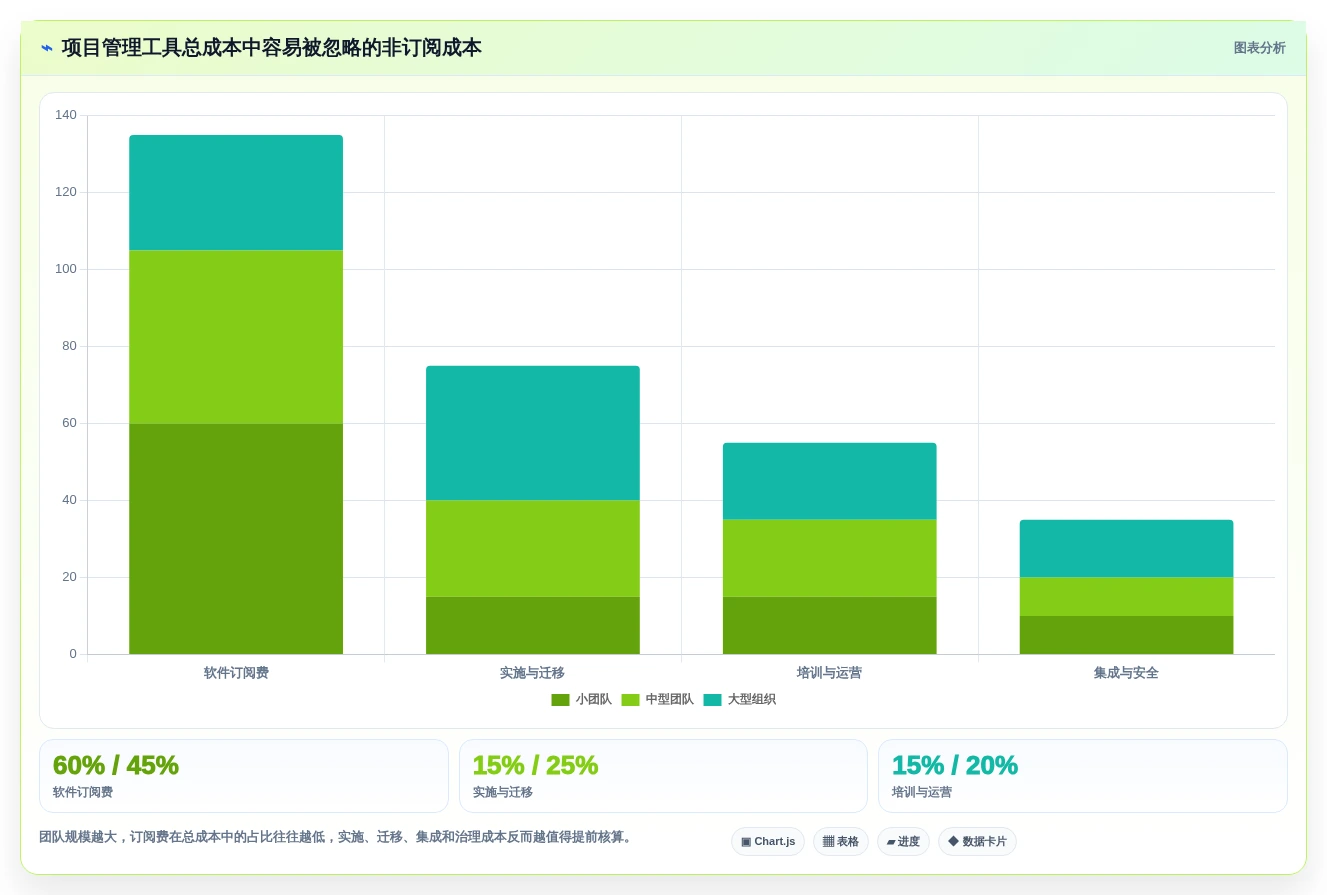The image size is (1327, 895).
Task: Click 集成与安全 bar's teal segment
Action: [x=1127, y=548]
